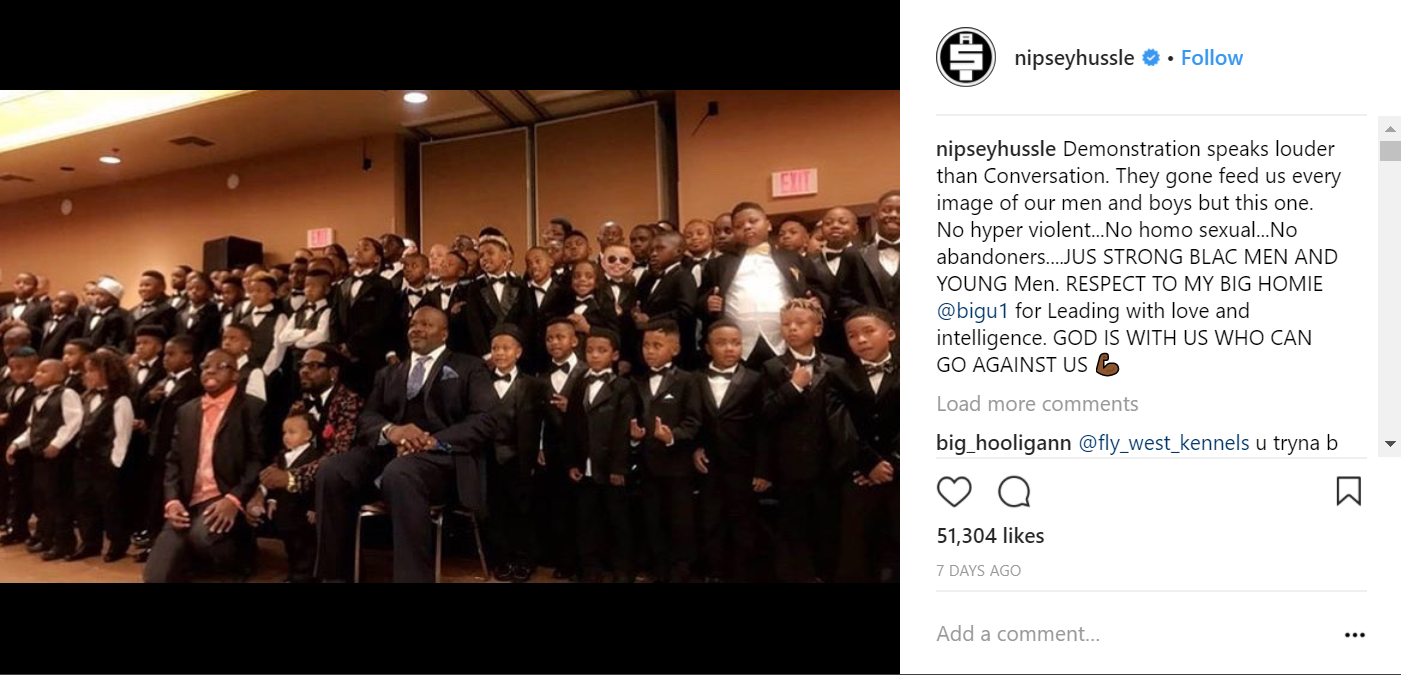Save post with the bookmark icon
Viewport: 1401px width, 675px height.
1348,491
